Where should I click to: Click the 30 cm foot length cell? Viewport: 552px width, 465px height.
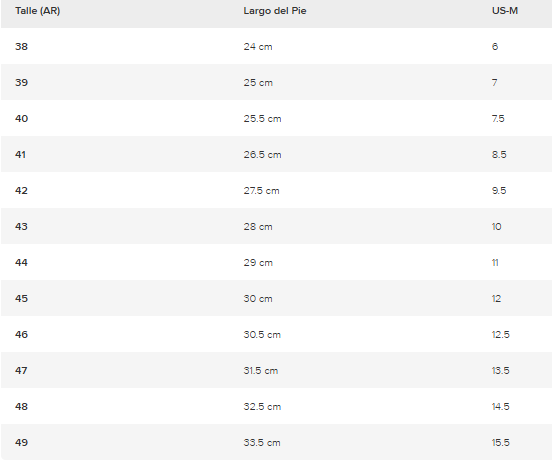[x=258, y=299]
